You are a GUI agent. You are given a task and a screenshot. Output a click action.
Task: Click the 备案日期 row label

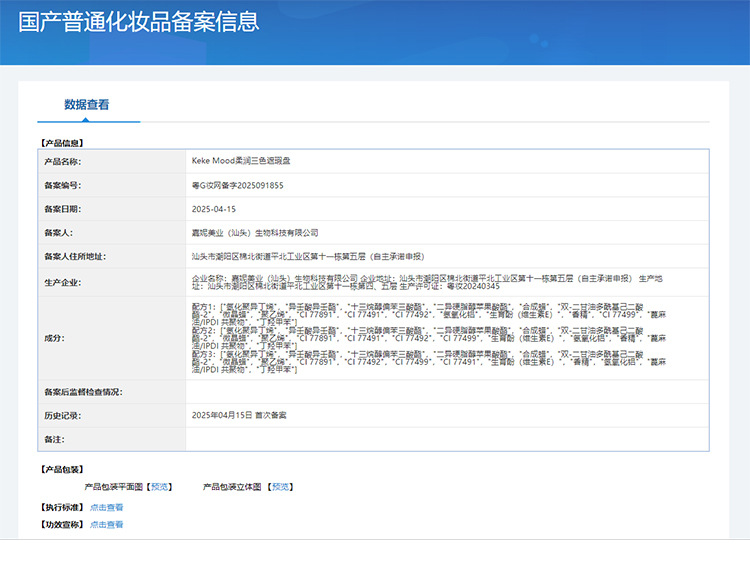coord(63,209)
